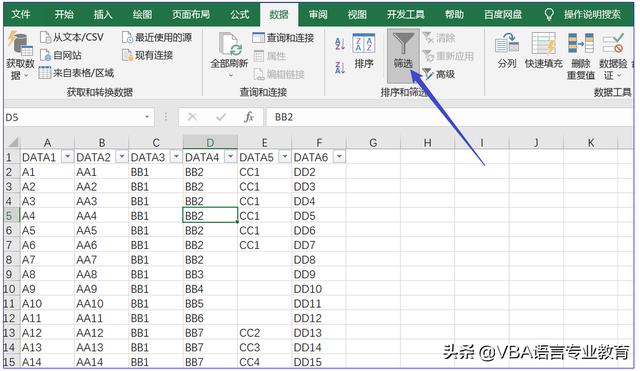The width and height of the screenshot is (640, 371).
Task: Import data 从文本/CSV
Action: tap(72, 38)
